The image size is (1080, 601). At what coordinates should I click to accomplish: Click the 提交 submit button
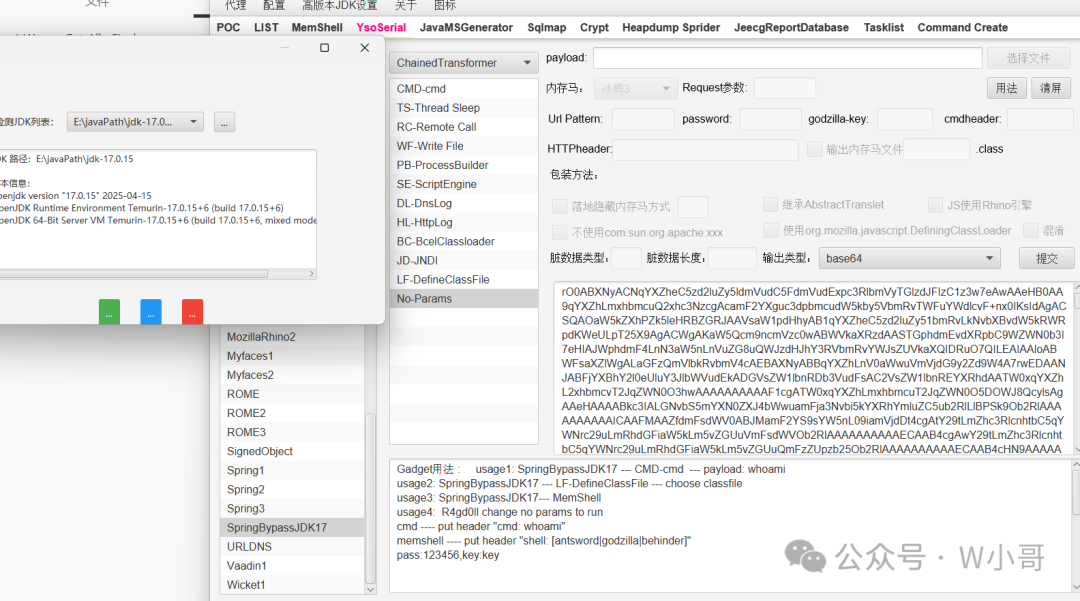(x=1046, y=259)
